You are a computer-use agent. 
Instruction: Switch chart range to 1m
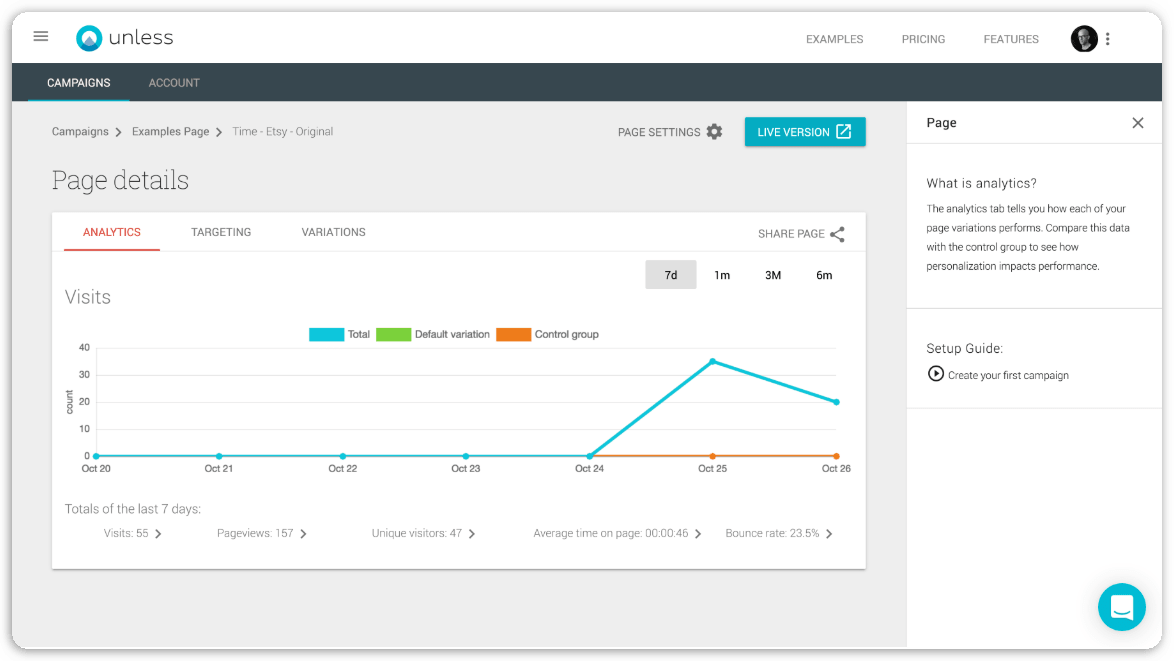tap(722, 275)
